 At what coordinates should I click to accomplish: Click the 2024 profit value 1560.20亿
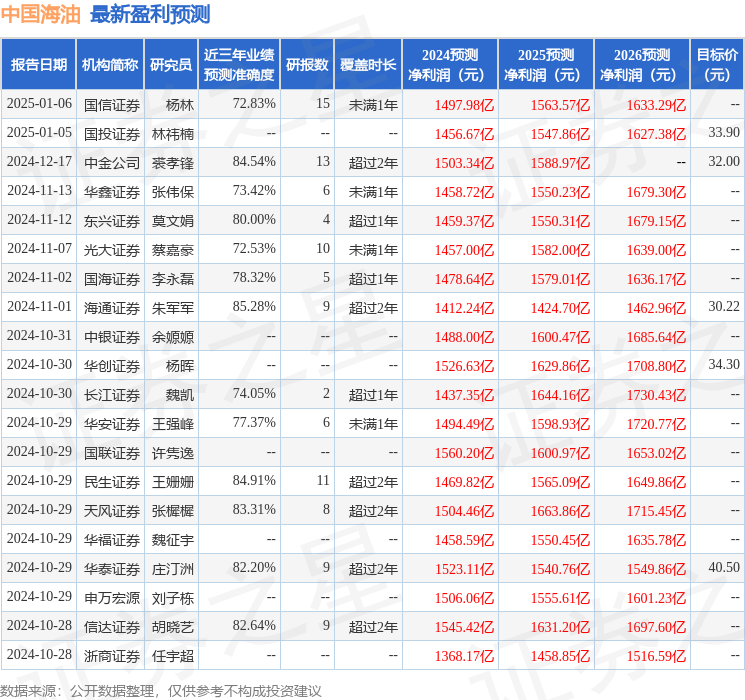tap(465, 452)
